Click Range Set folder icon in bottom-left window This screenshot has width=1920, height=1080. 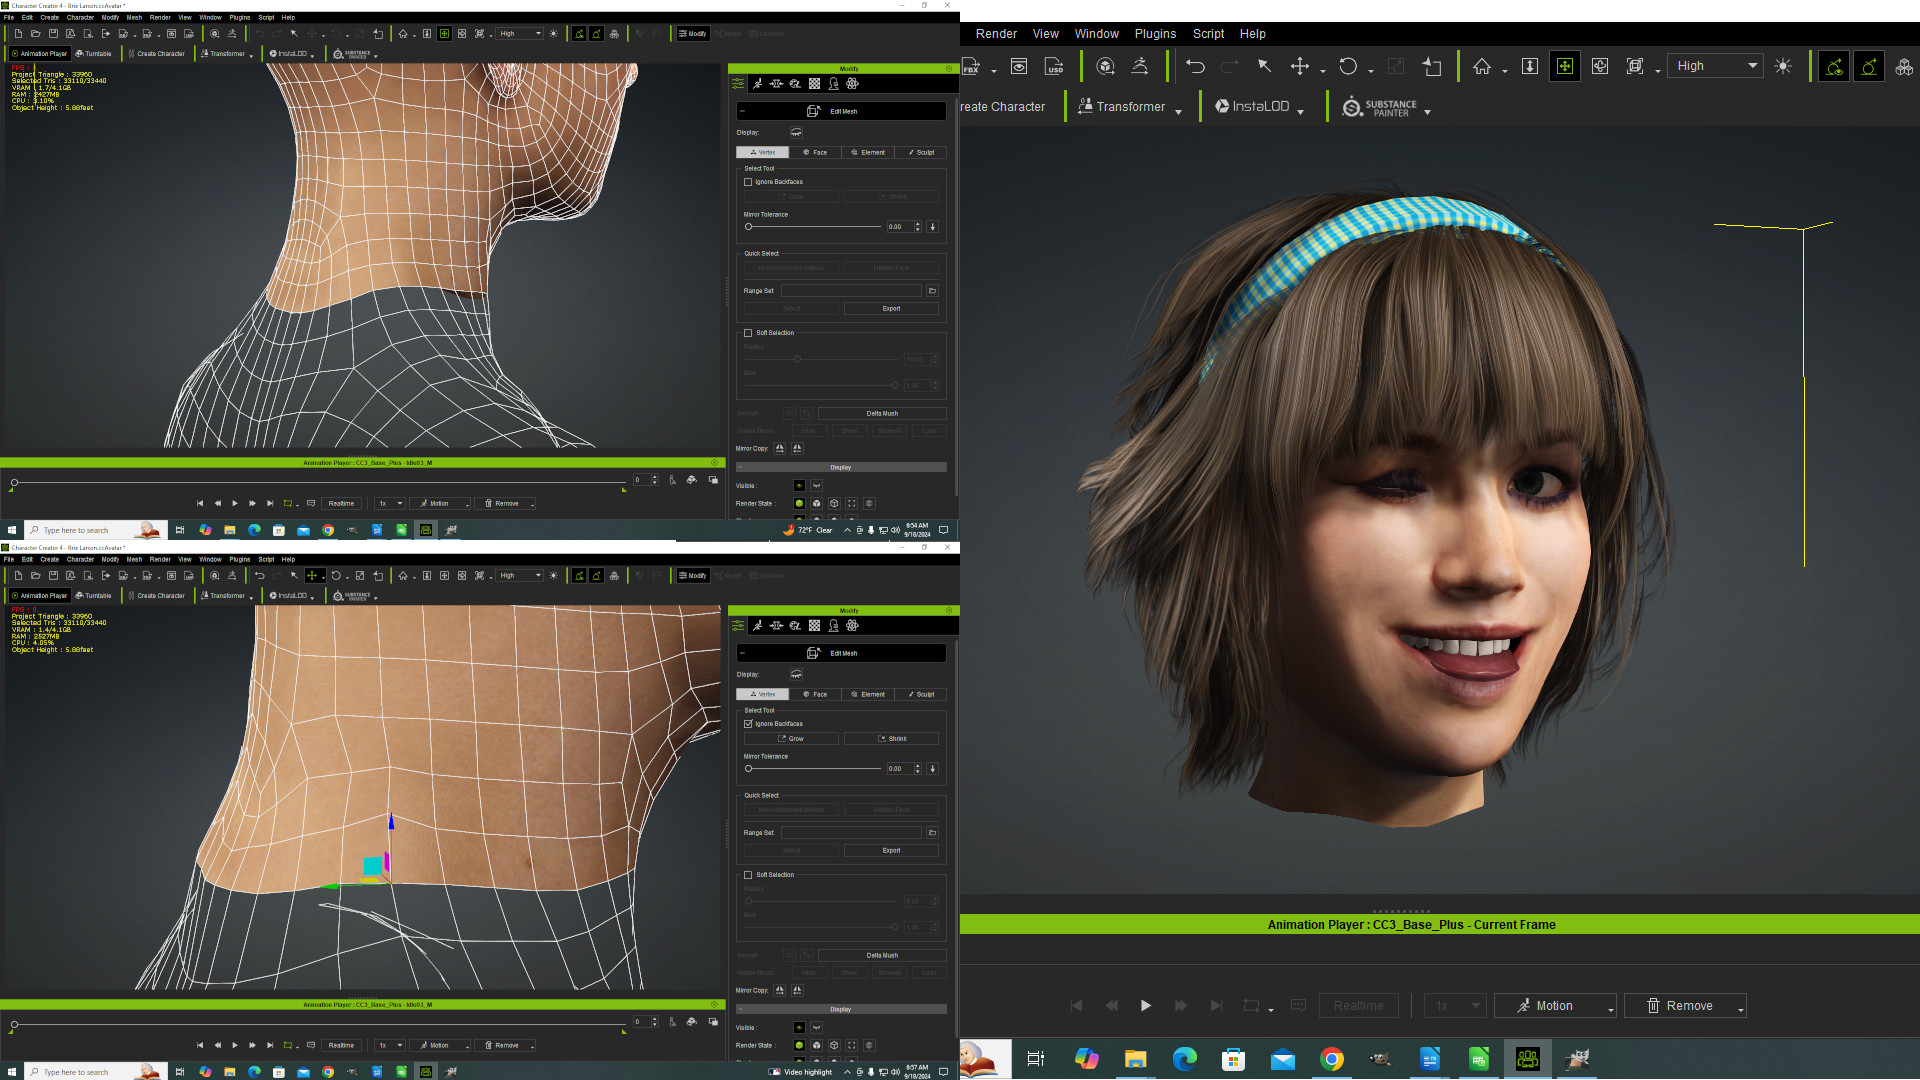click(932, 833)
